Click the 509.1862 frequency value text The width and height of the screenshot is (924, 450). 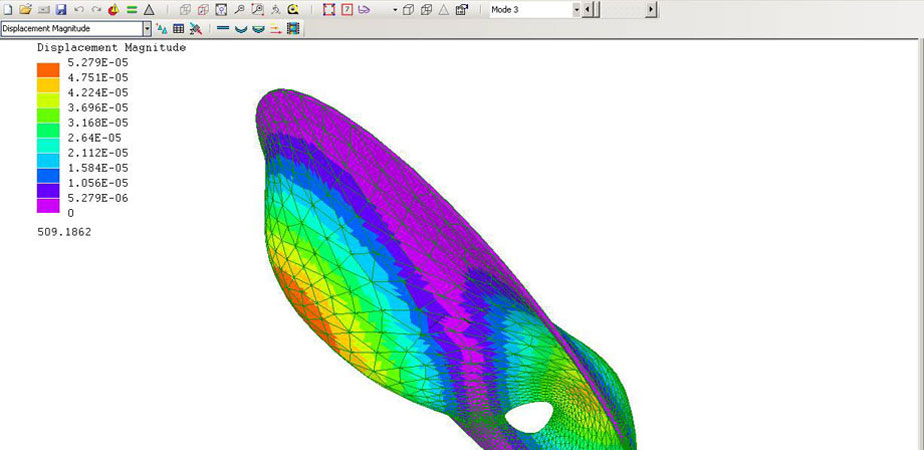(64, 231)
